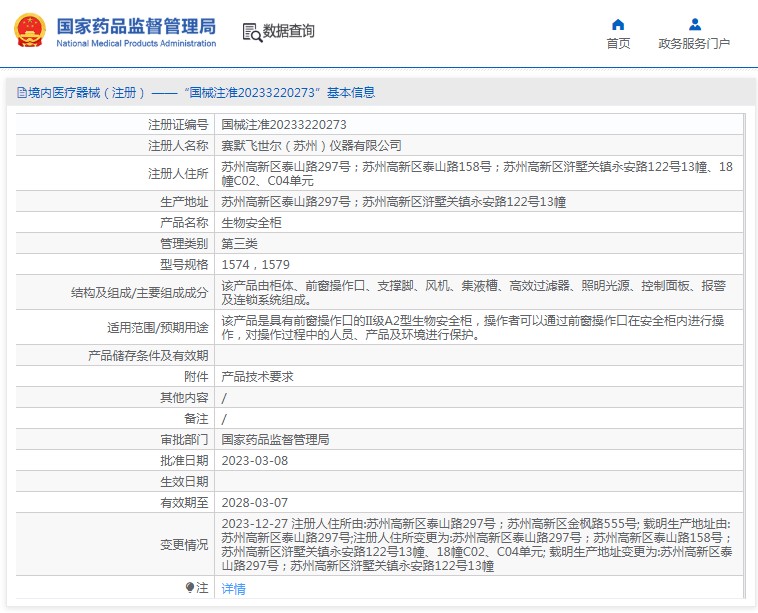Click the 政务服务门户 user icon
Image resolution: width=758 pixels, height=613 pixels.
pyautogui.click(x=694, y=25)
